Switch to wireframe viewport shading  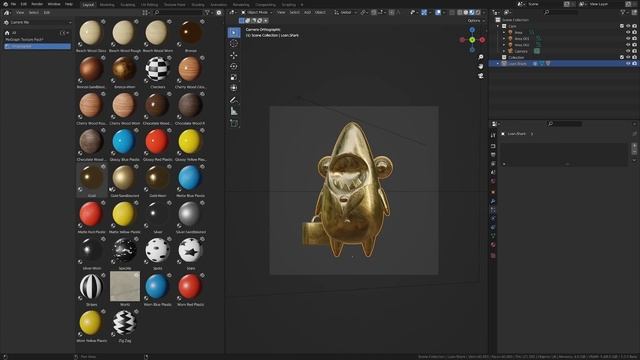[x=460, y=13]
